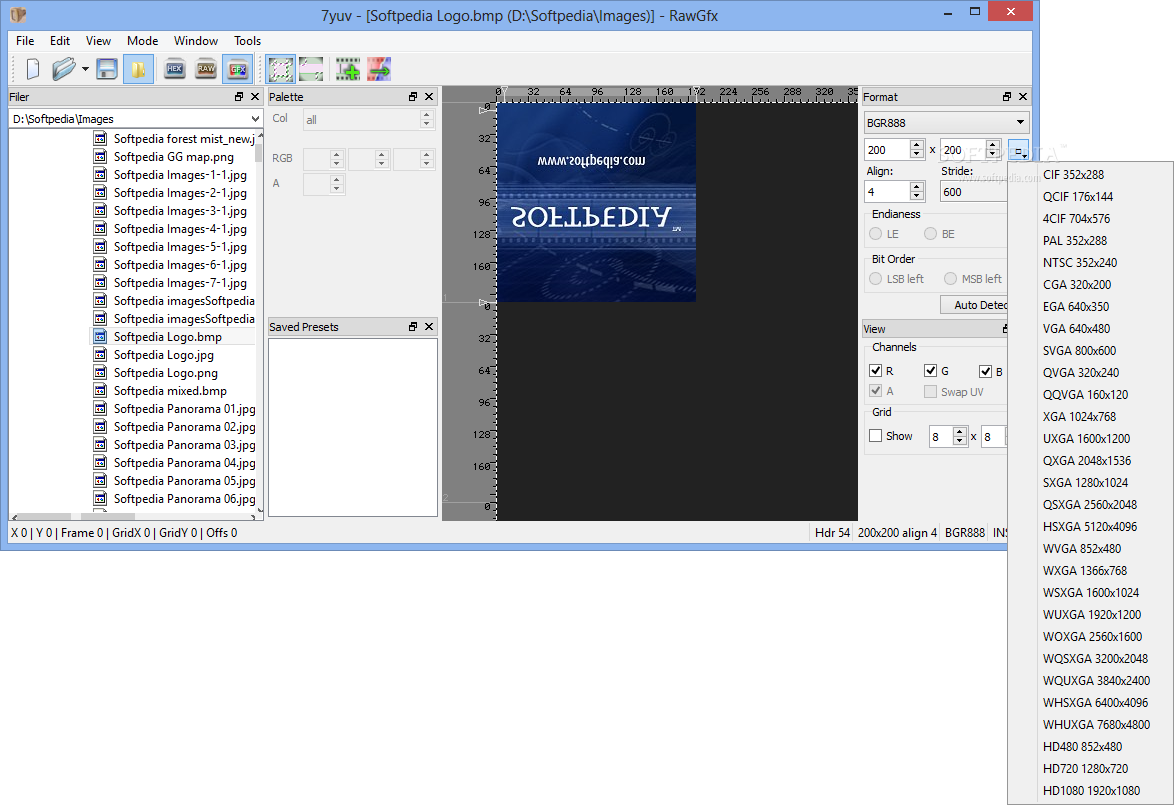Toggle the A channel checkbox

click(875, 391)
